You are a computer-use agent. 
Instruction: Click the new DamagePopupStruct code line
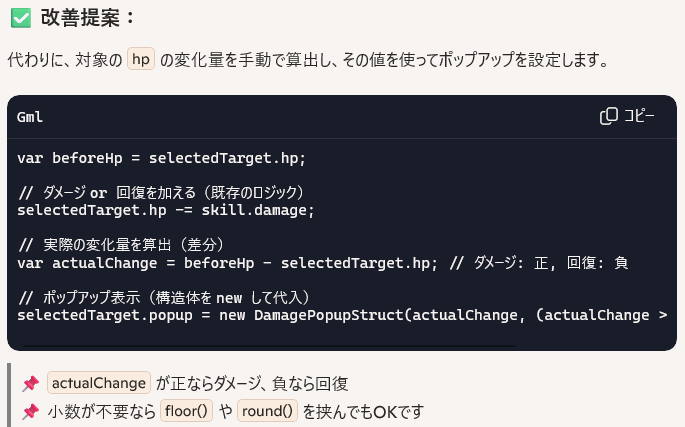point(342,315)
